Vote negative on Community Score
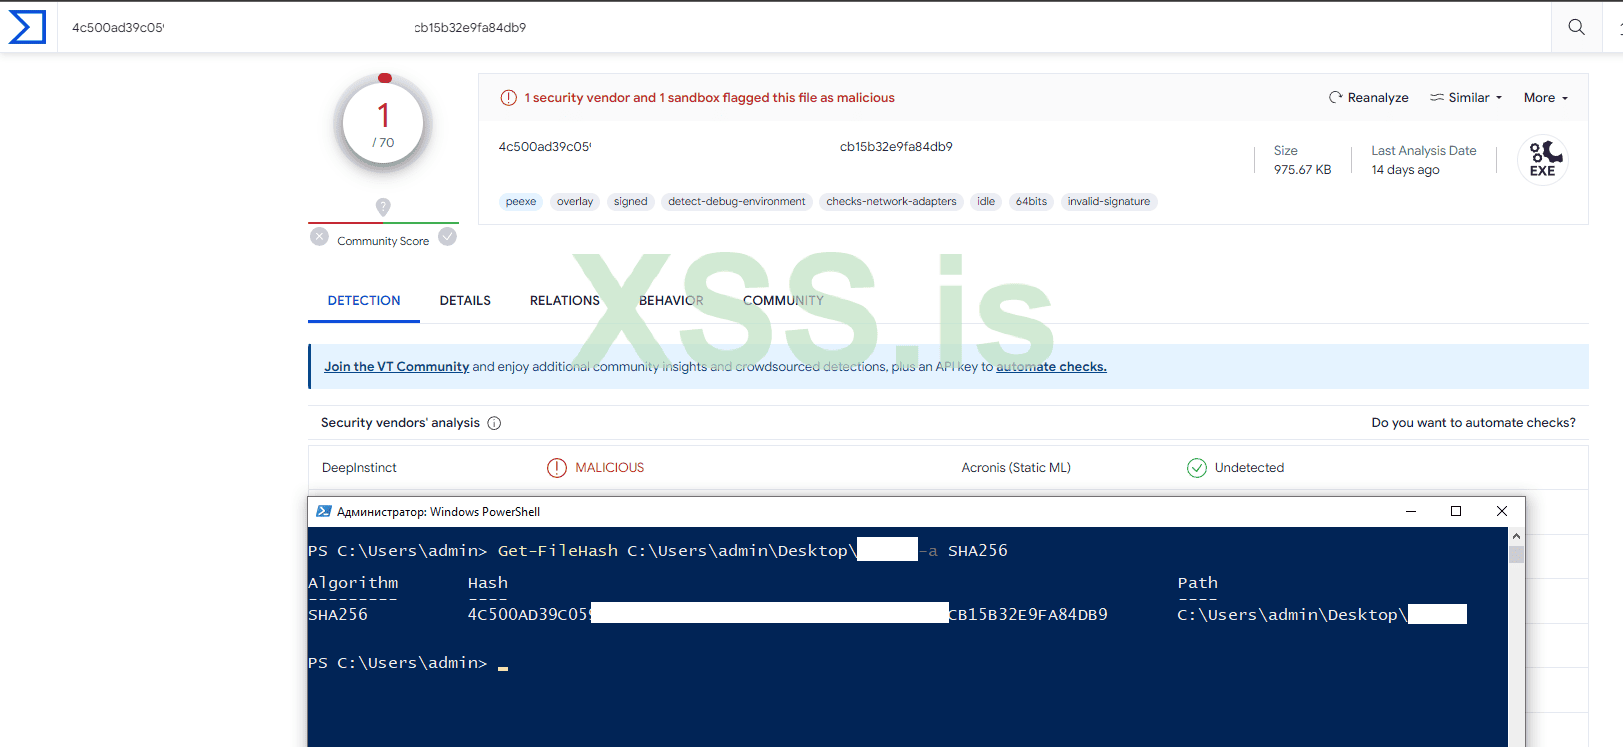1623x747 pixels. click(319, 237)
